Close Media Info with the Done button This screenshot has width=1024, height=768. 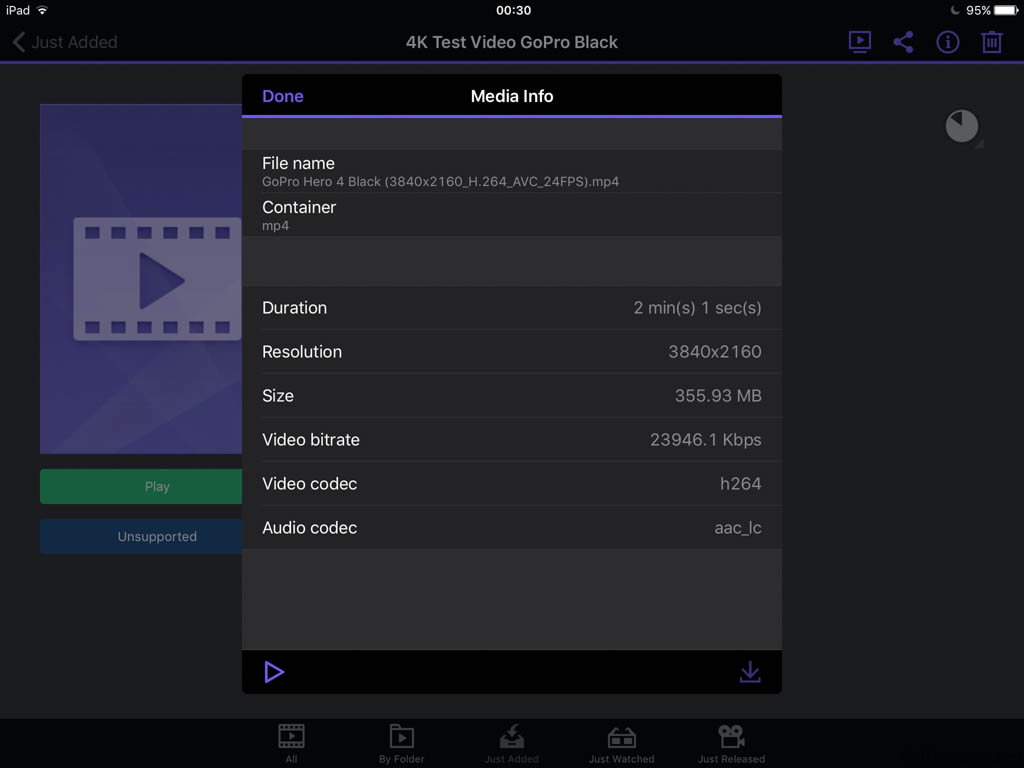[x=282, y=96]
